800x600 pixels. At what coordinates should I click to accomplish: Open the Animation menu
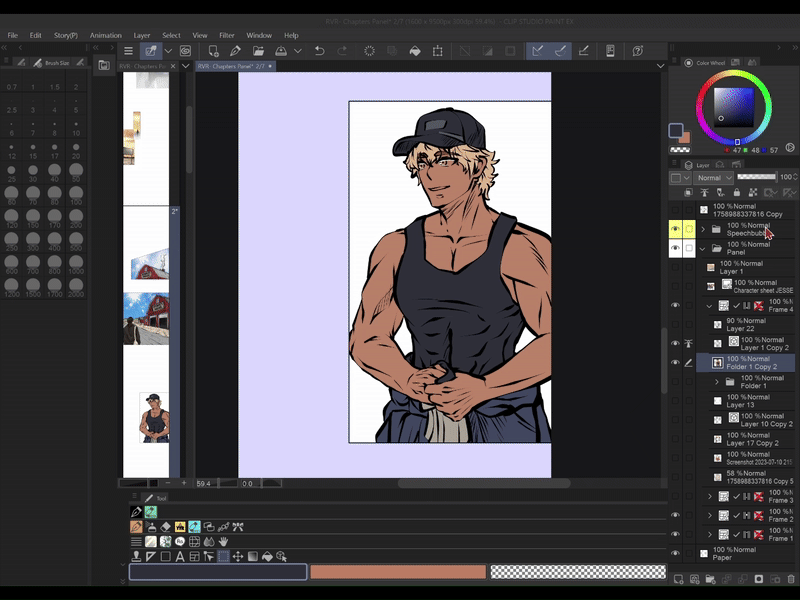105,35
